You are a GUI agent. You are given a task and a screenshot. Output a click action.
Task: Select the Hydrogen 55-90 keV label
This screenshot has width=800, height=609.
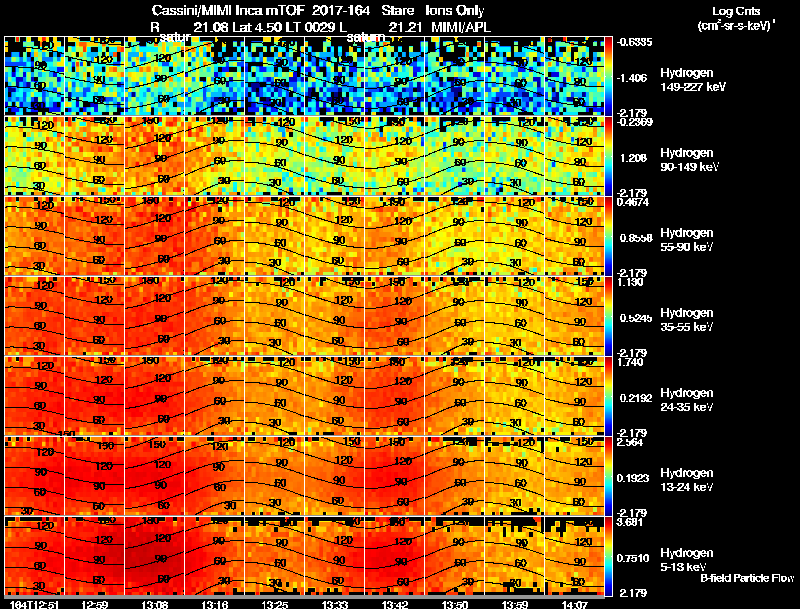click(x=687, y=240)
